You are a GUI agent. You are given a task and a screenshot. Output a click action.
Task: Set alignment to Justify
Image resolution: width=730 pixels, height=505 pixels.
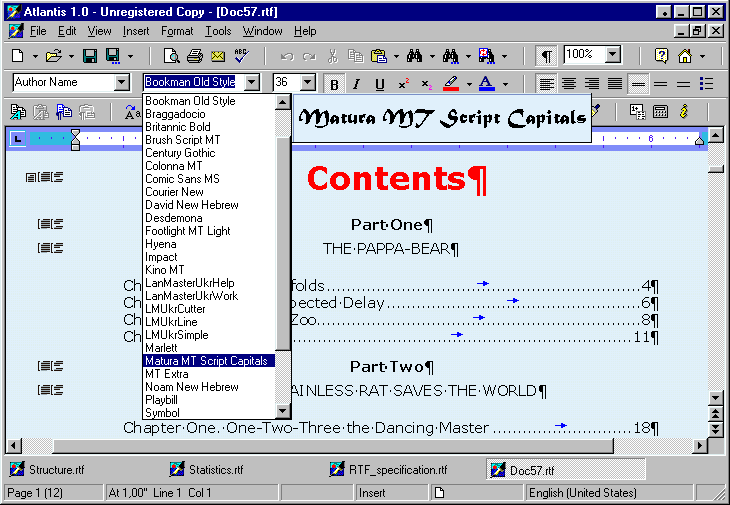coord(615,84)
